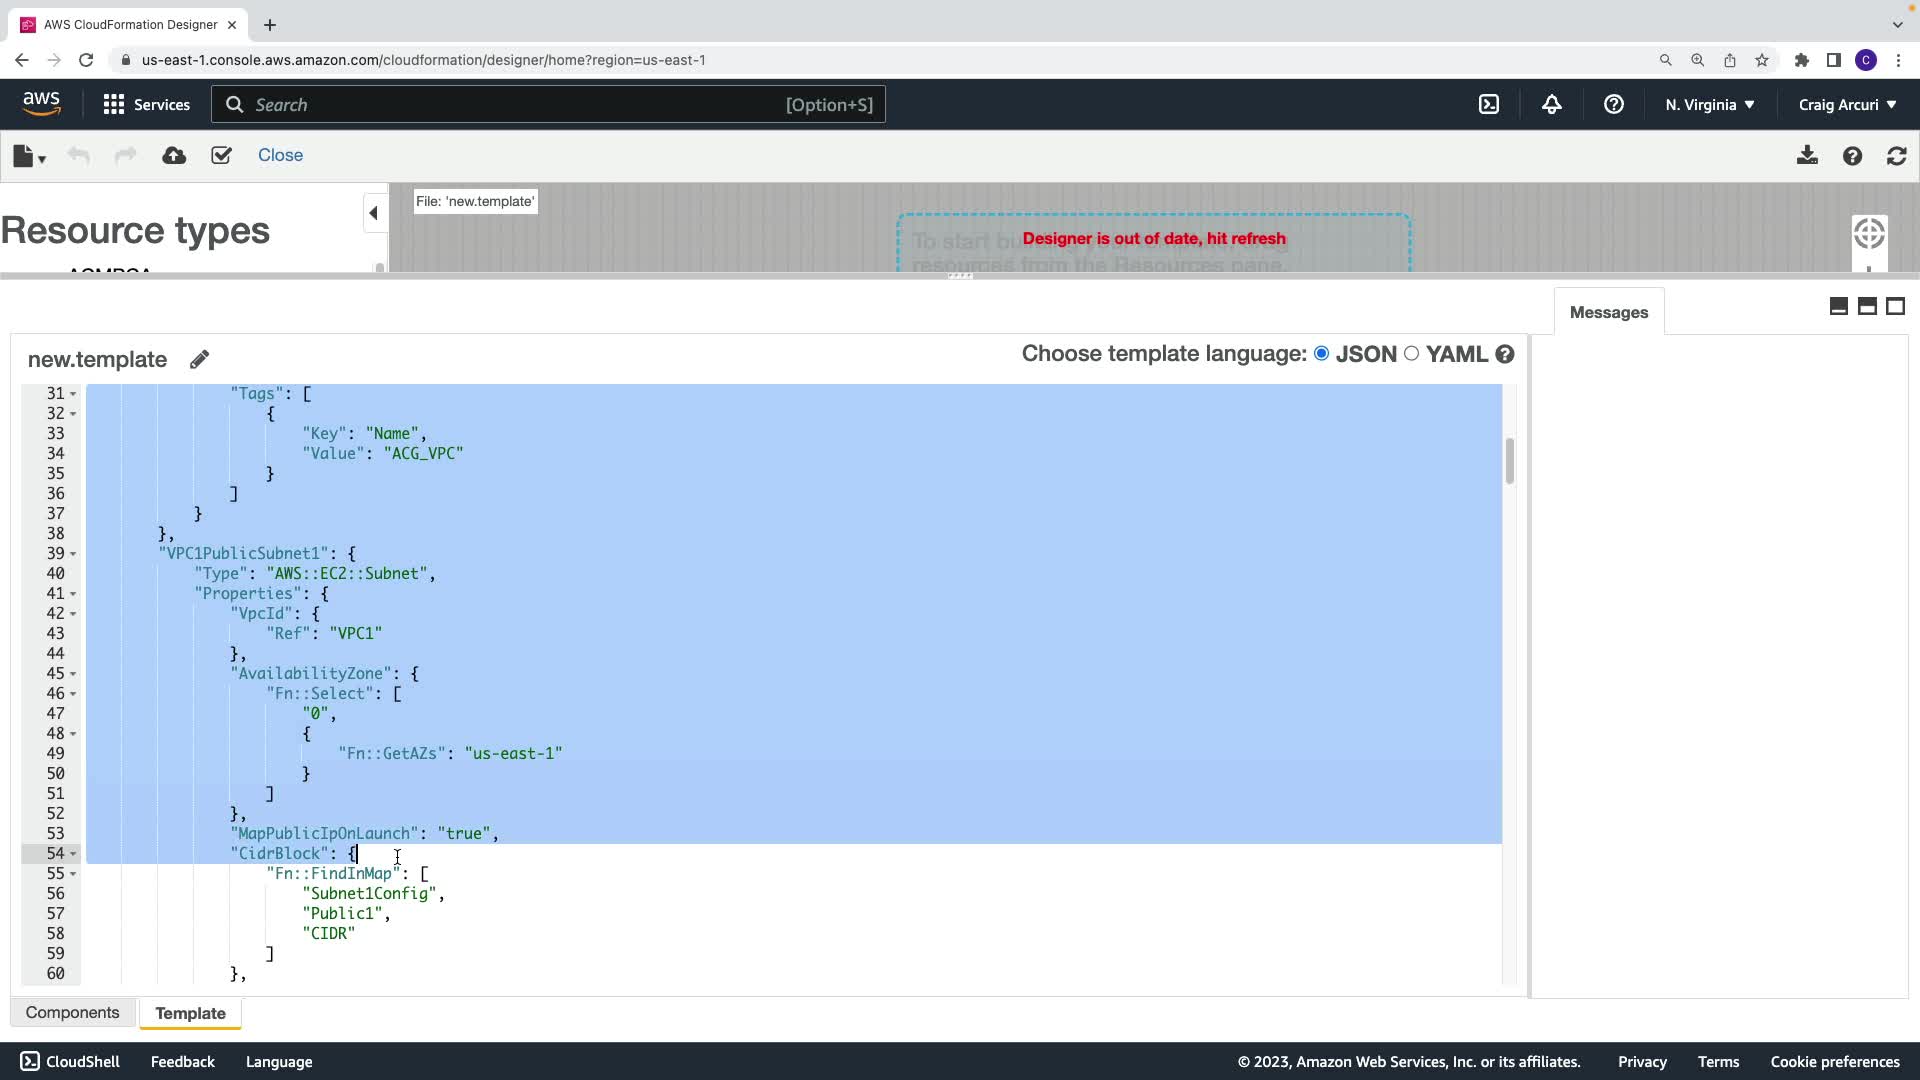
Task: Select the JSON template language radio
Action: click(x=1322, y=353)
